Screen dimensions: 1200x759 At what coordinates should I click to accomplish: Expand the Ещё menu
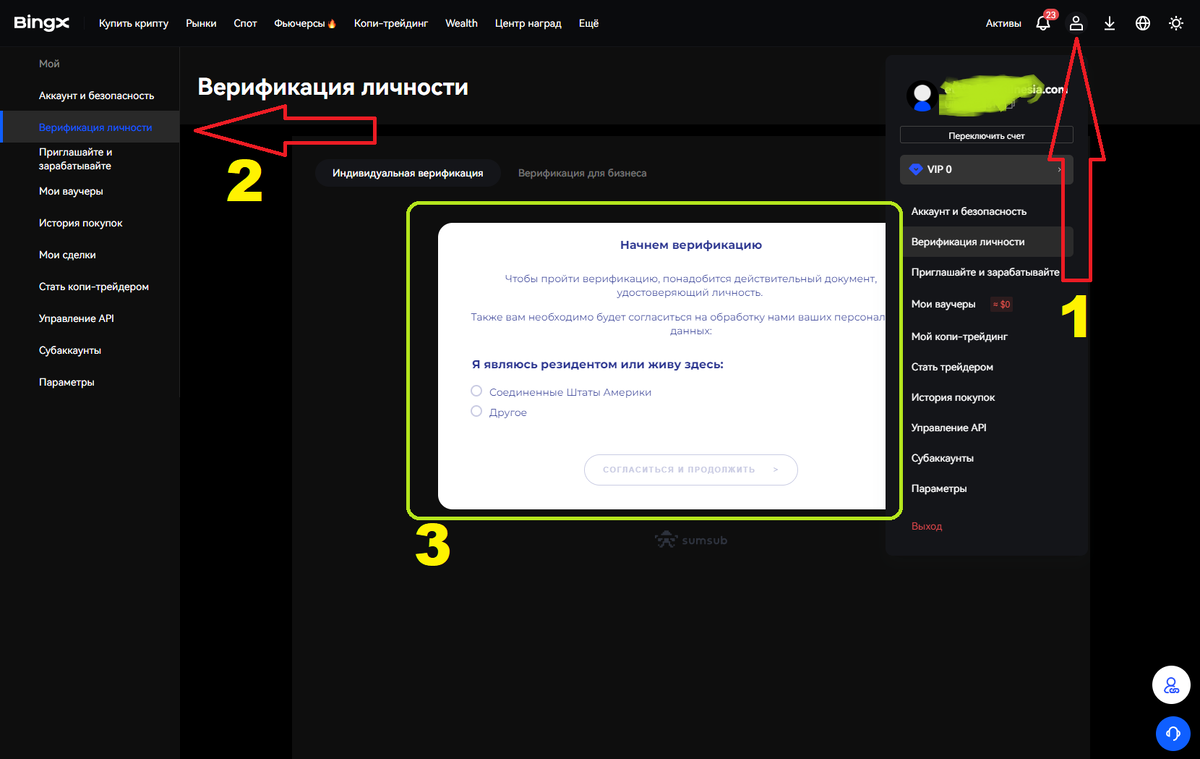coord(589,23)
